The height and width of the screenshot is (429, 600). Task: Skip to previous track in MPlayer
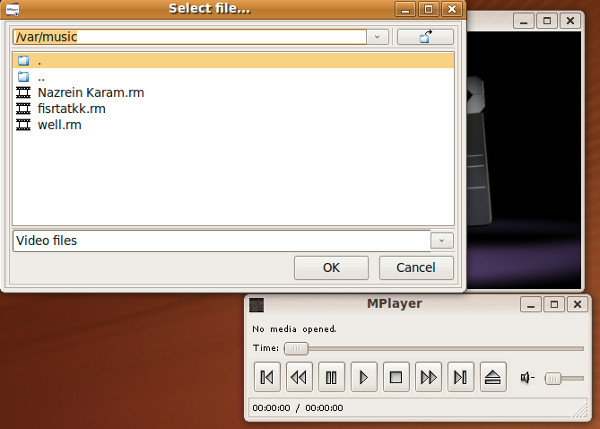click(x=267, y=377)
